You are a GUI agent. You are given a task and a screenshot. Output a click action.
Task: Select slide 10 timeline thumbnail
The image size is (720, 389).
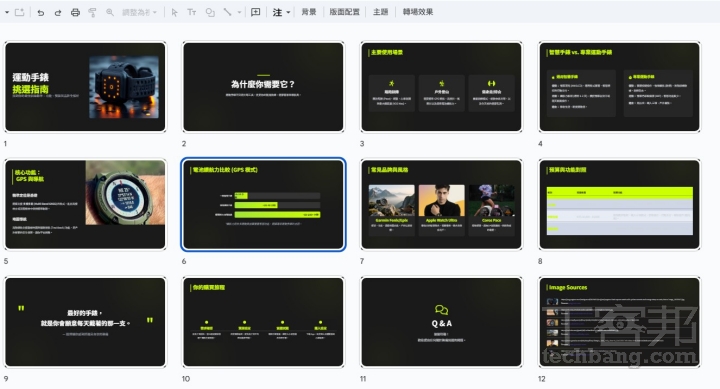click(x=263, y=322)
